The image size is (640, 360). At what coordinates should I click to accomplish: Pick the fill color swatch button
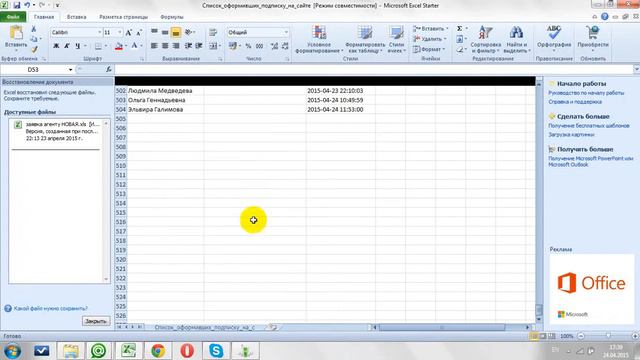[118, 46]
